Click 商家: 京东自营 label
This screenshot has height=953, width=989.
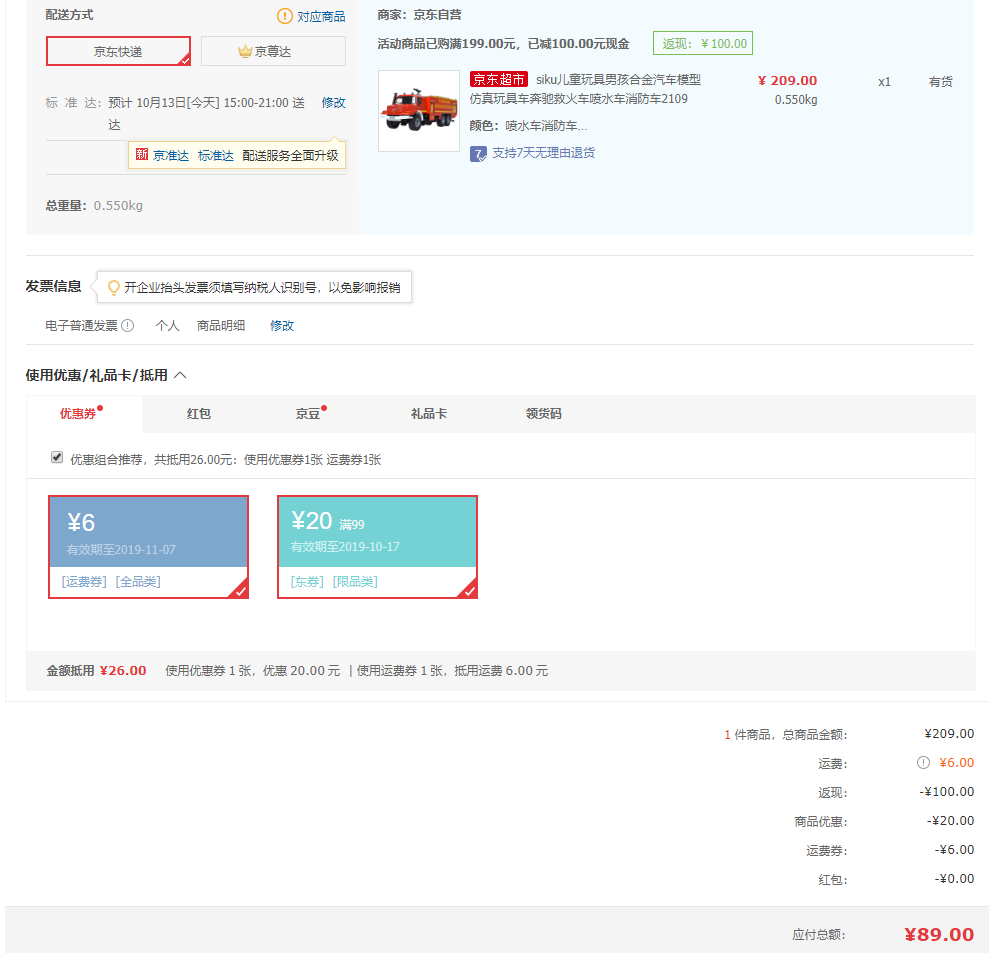tap(419, 15)
